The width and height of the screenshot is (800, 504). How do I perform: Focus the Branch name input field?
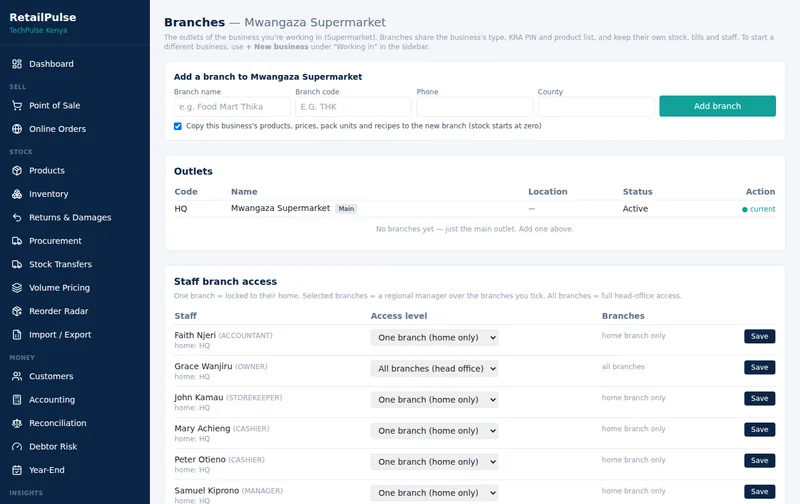click(x=232, y=107)
